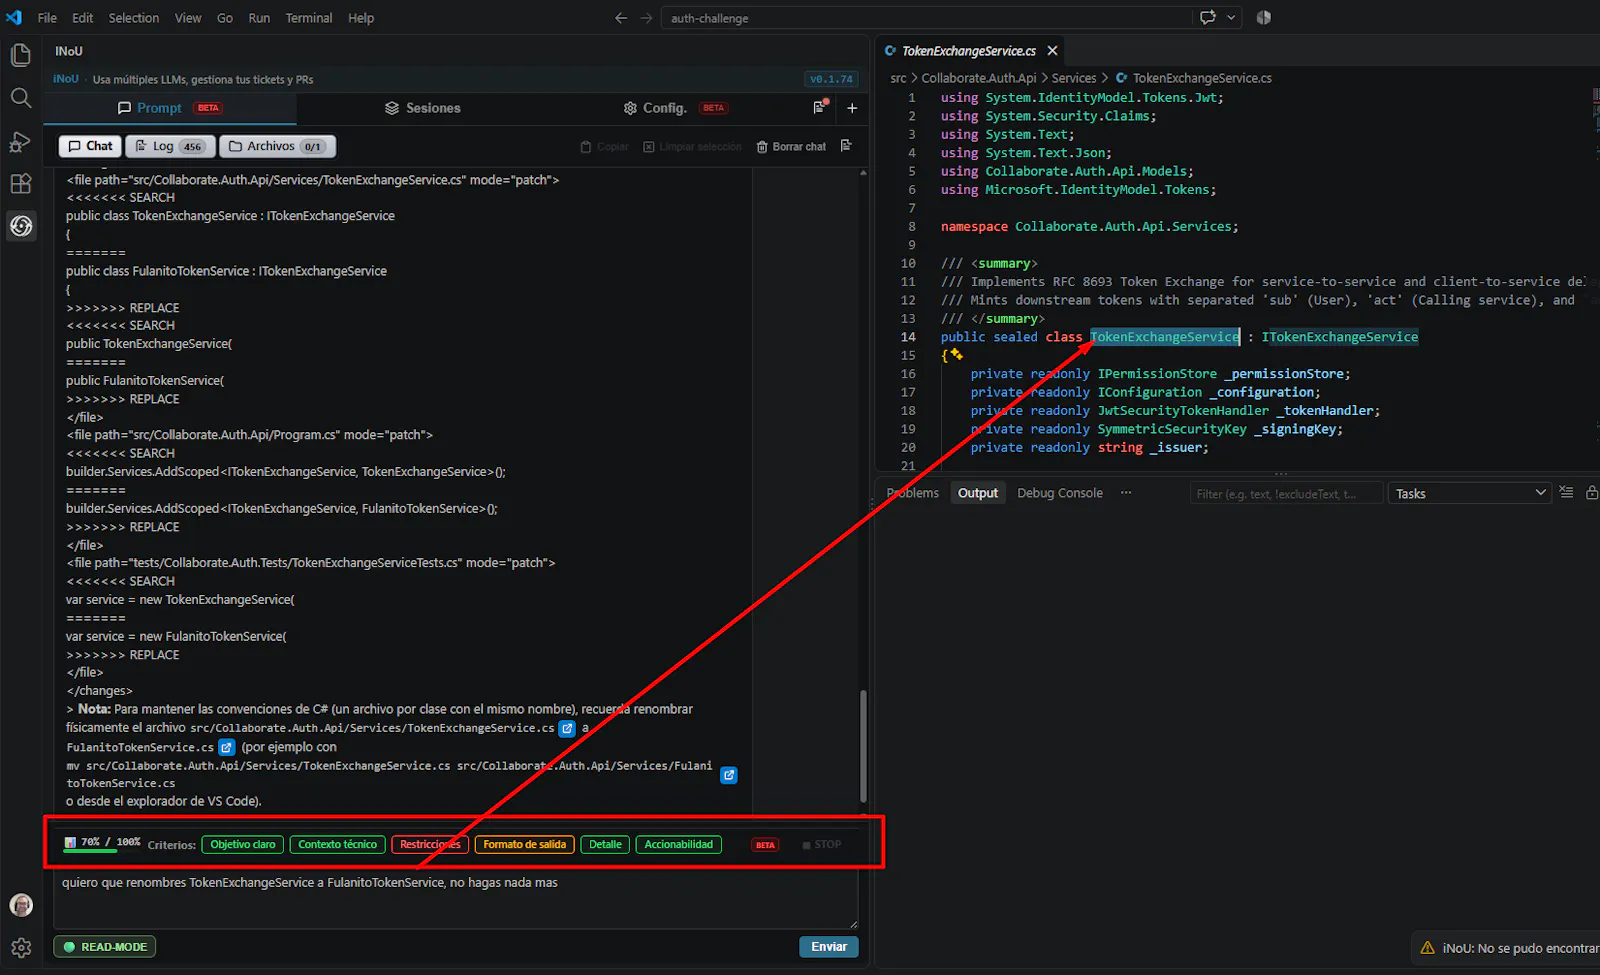Image resolution: width=1600 pixels, height=975 pixels.
Task: Open the Manage gear icon
Action: [x=21, y=948]
